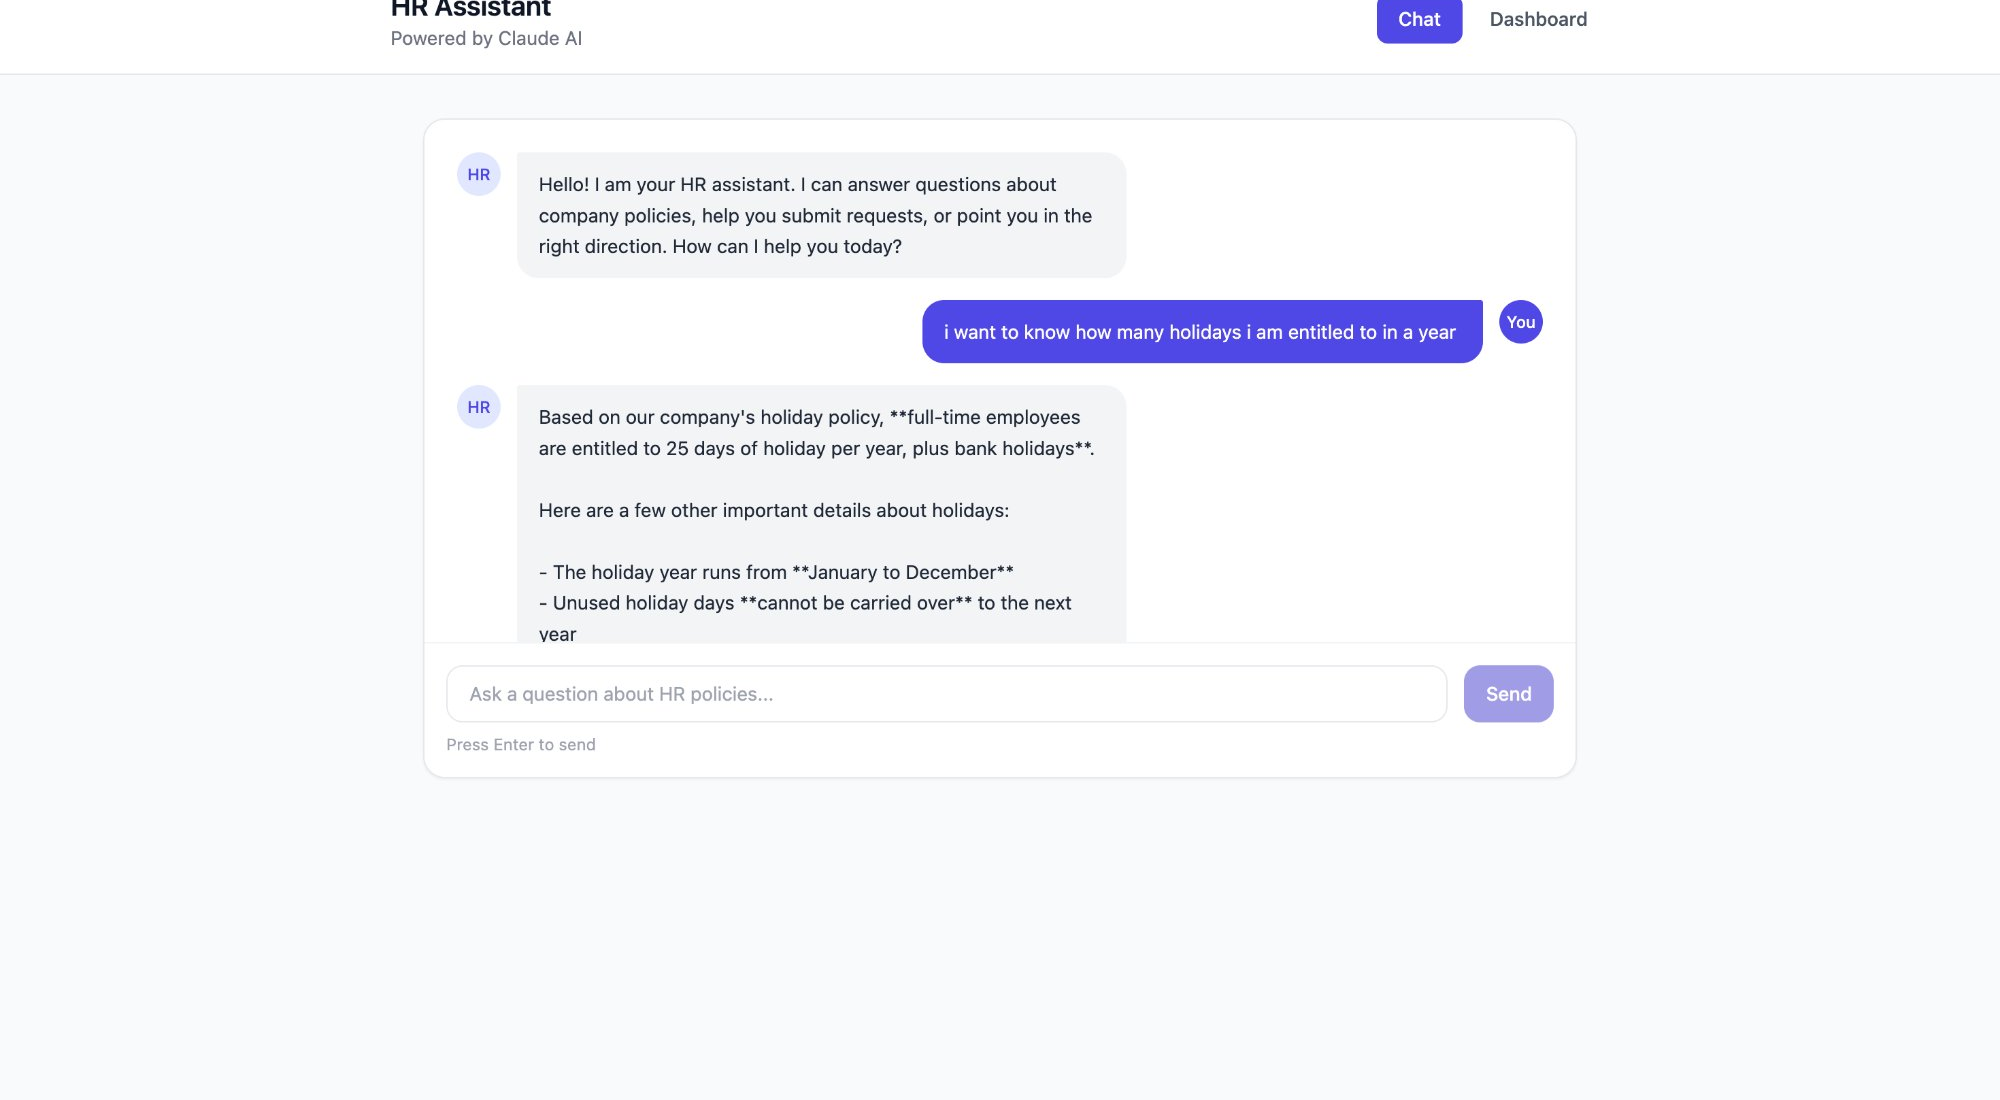Click the Send button
The width and height of the screenshot is (2000, 1100).
click(x=1508, y=693)
